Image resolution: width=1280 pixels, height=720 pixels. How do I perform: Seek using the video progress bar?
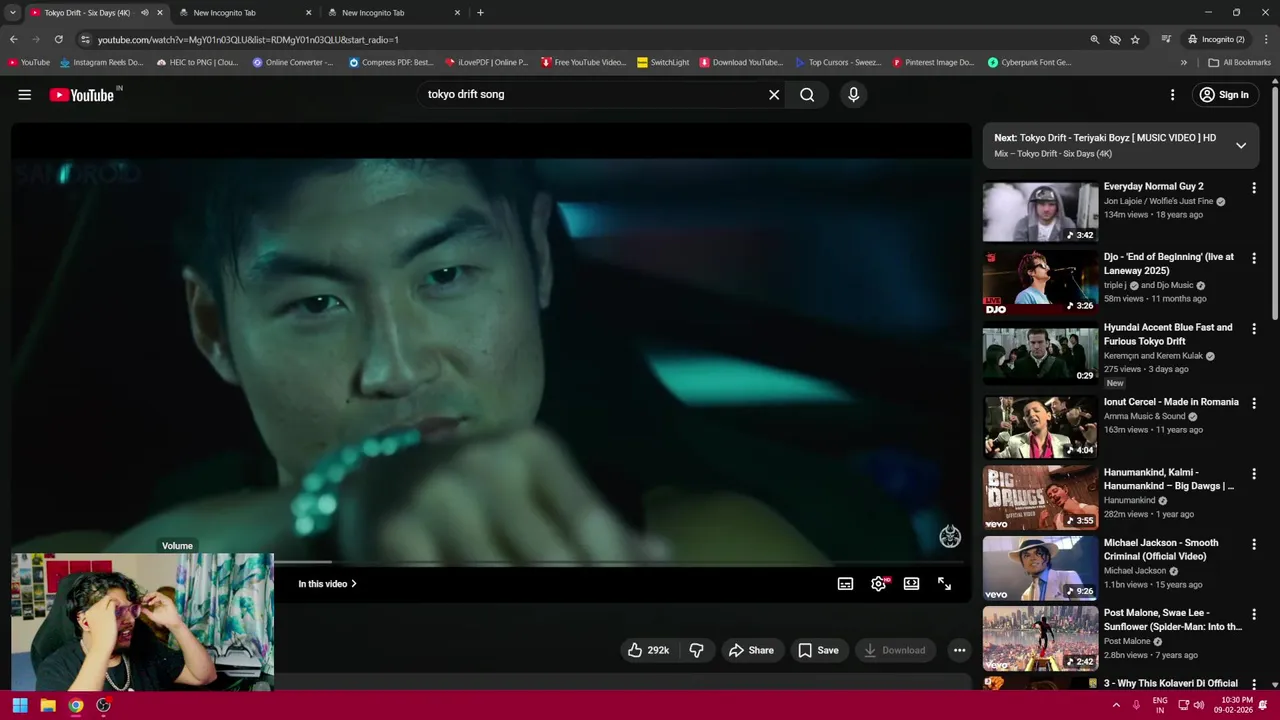(x=491, y=563)
